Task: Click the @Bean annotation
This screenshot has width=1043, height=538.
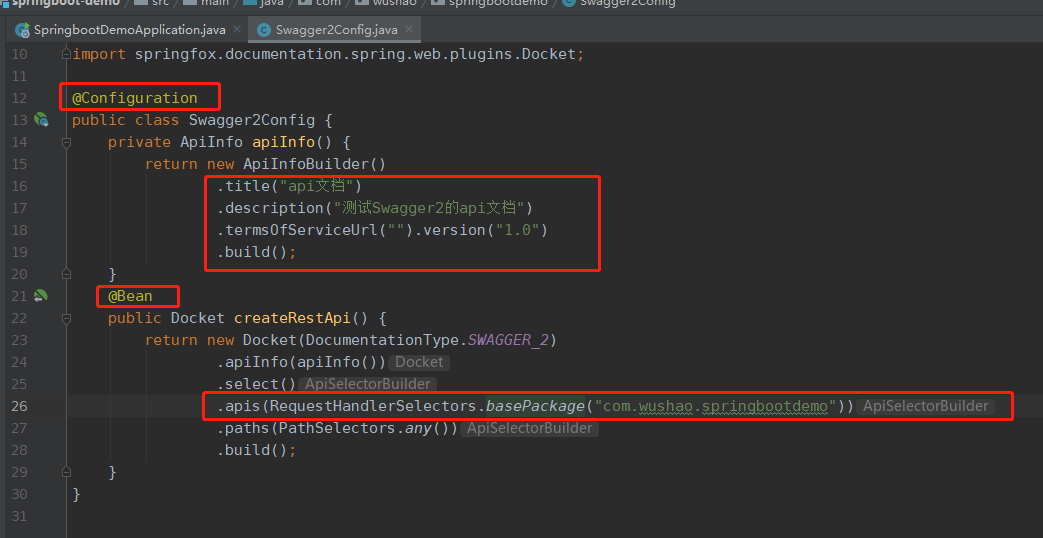Action: pos(130,296)
